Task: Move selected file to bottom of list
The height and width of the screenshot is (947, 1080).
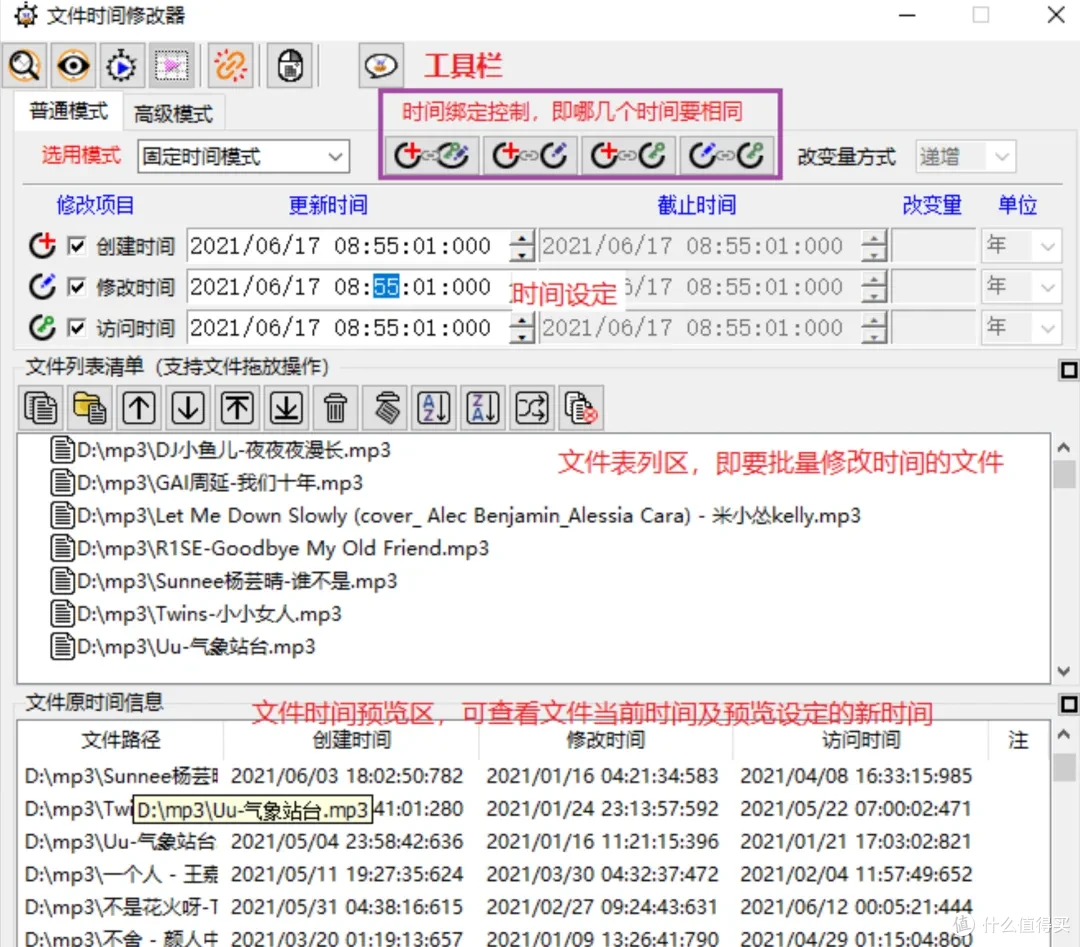Action: 287,408
